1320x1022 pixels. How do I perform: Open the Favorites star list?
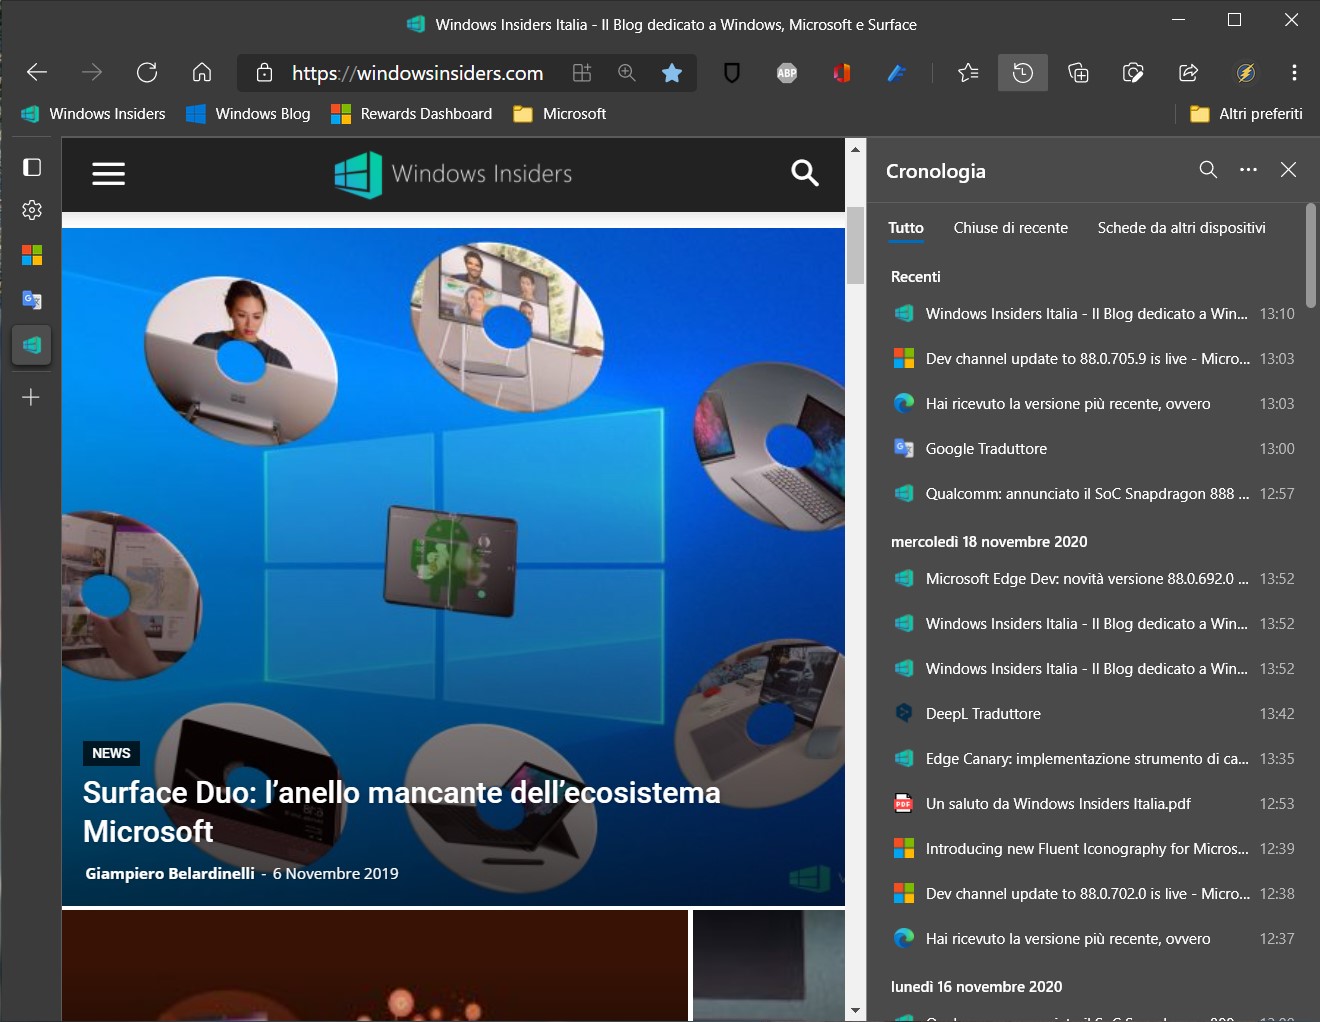[x=968, y=72]
